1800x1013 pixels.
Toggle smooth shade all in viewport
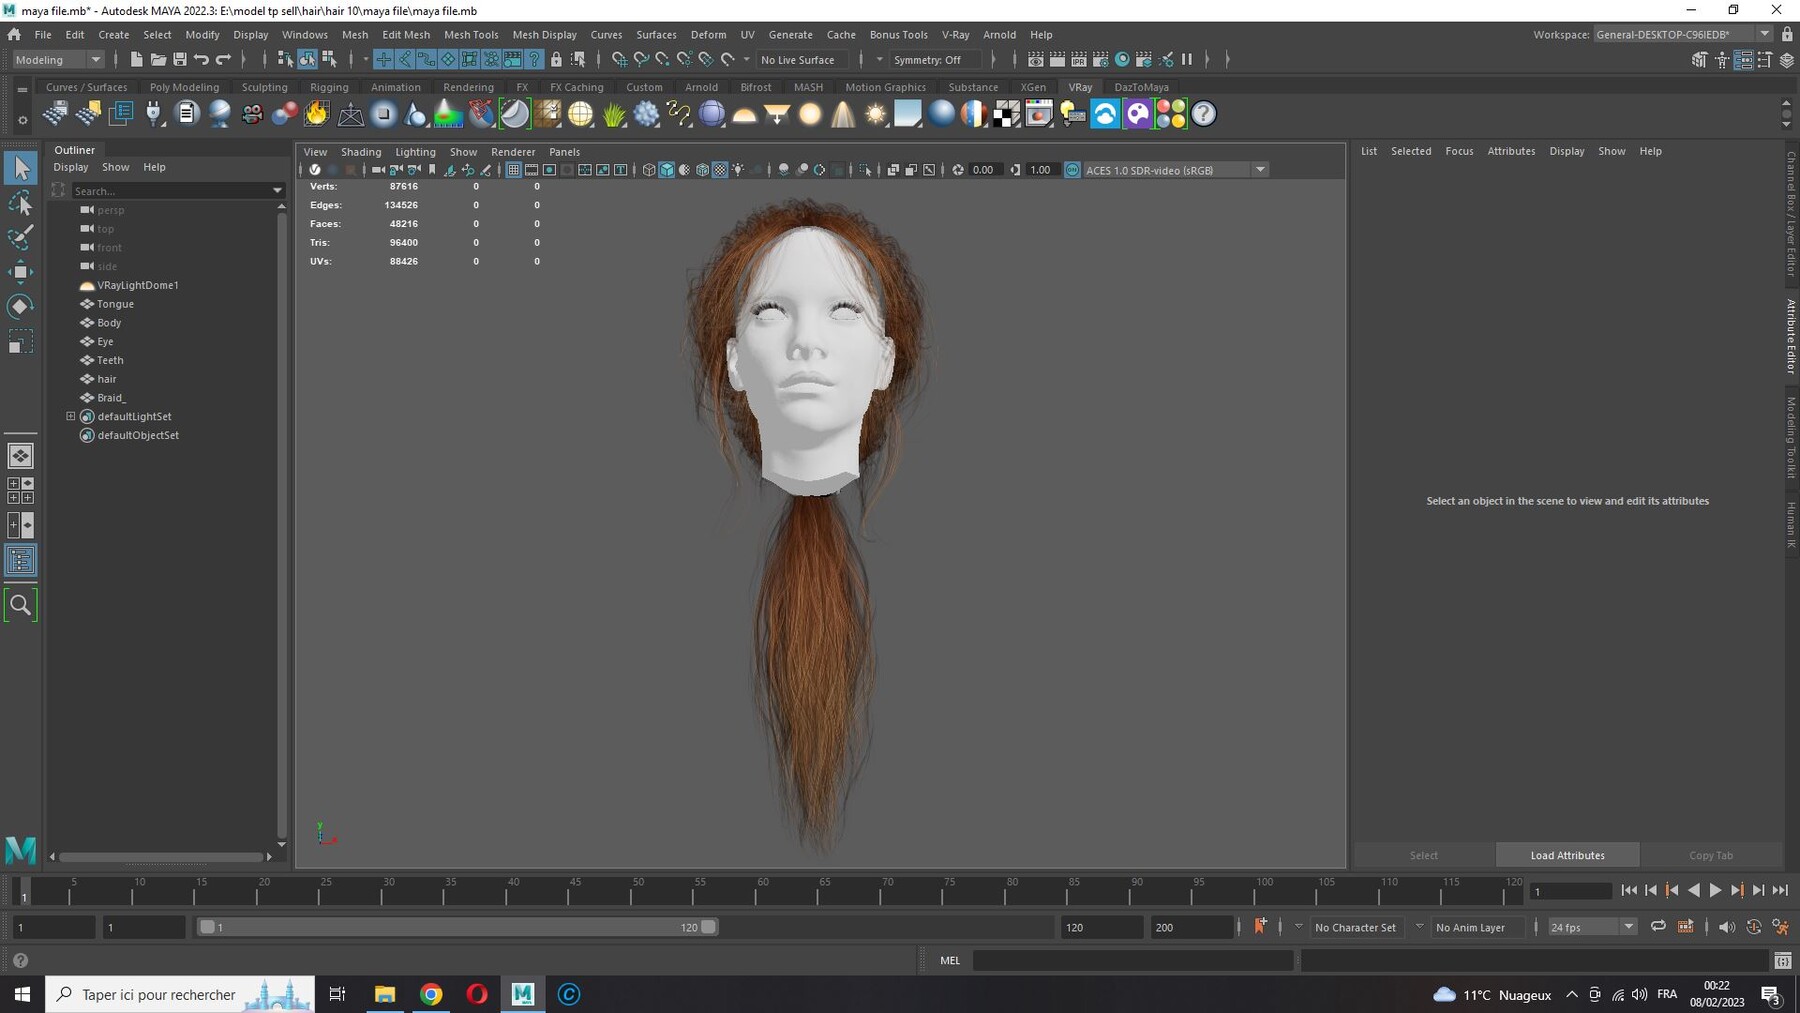666,170
